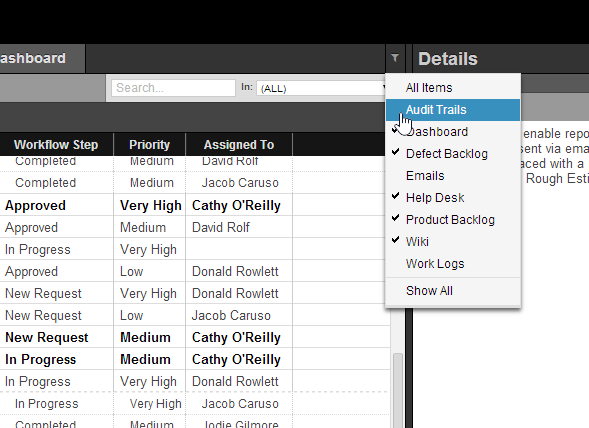The image size is (589, 428).
Task: Enable Emails in the filter menu
Action: coord(453,176)
